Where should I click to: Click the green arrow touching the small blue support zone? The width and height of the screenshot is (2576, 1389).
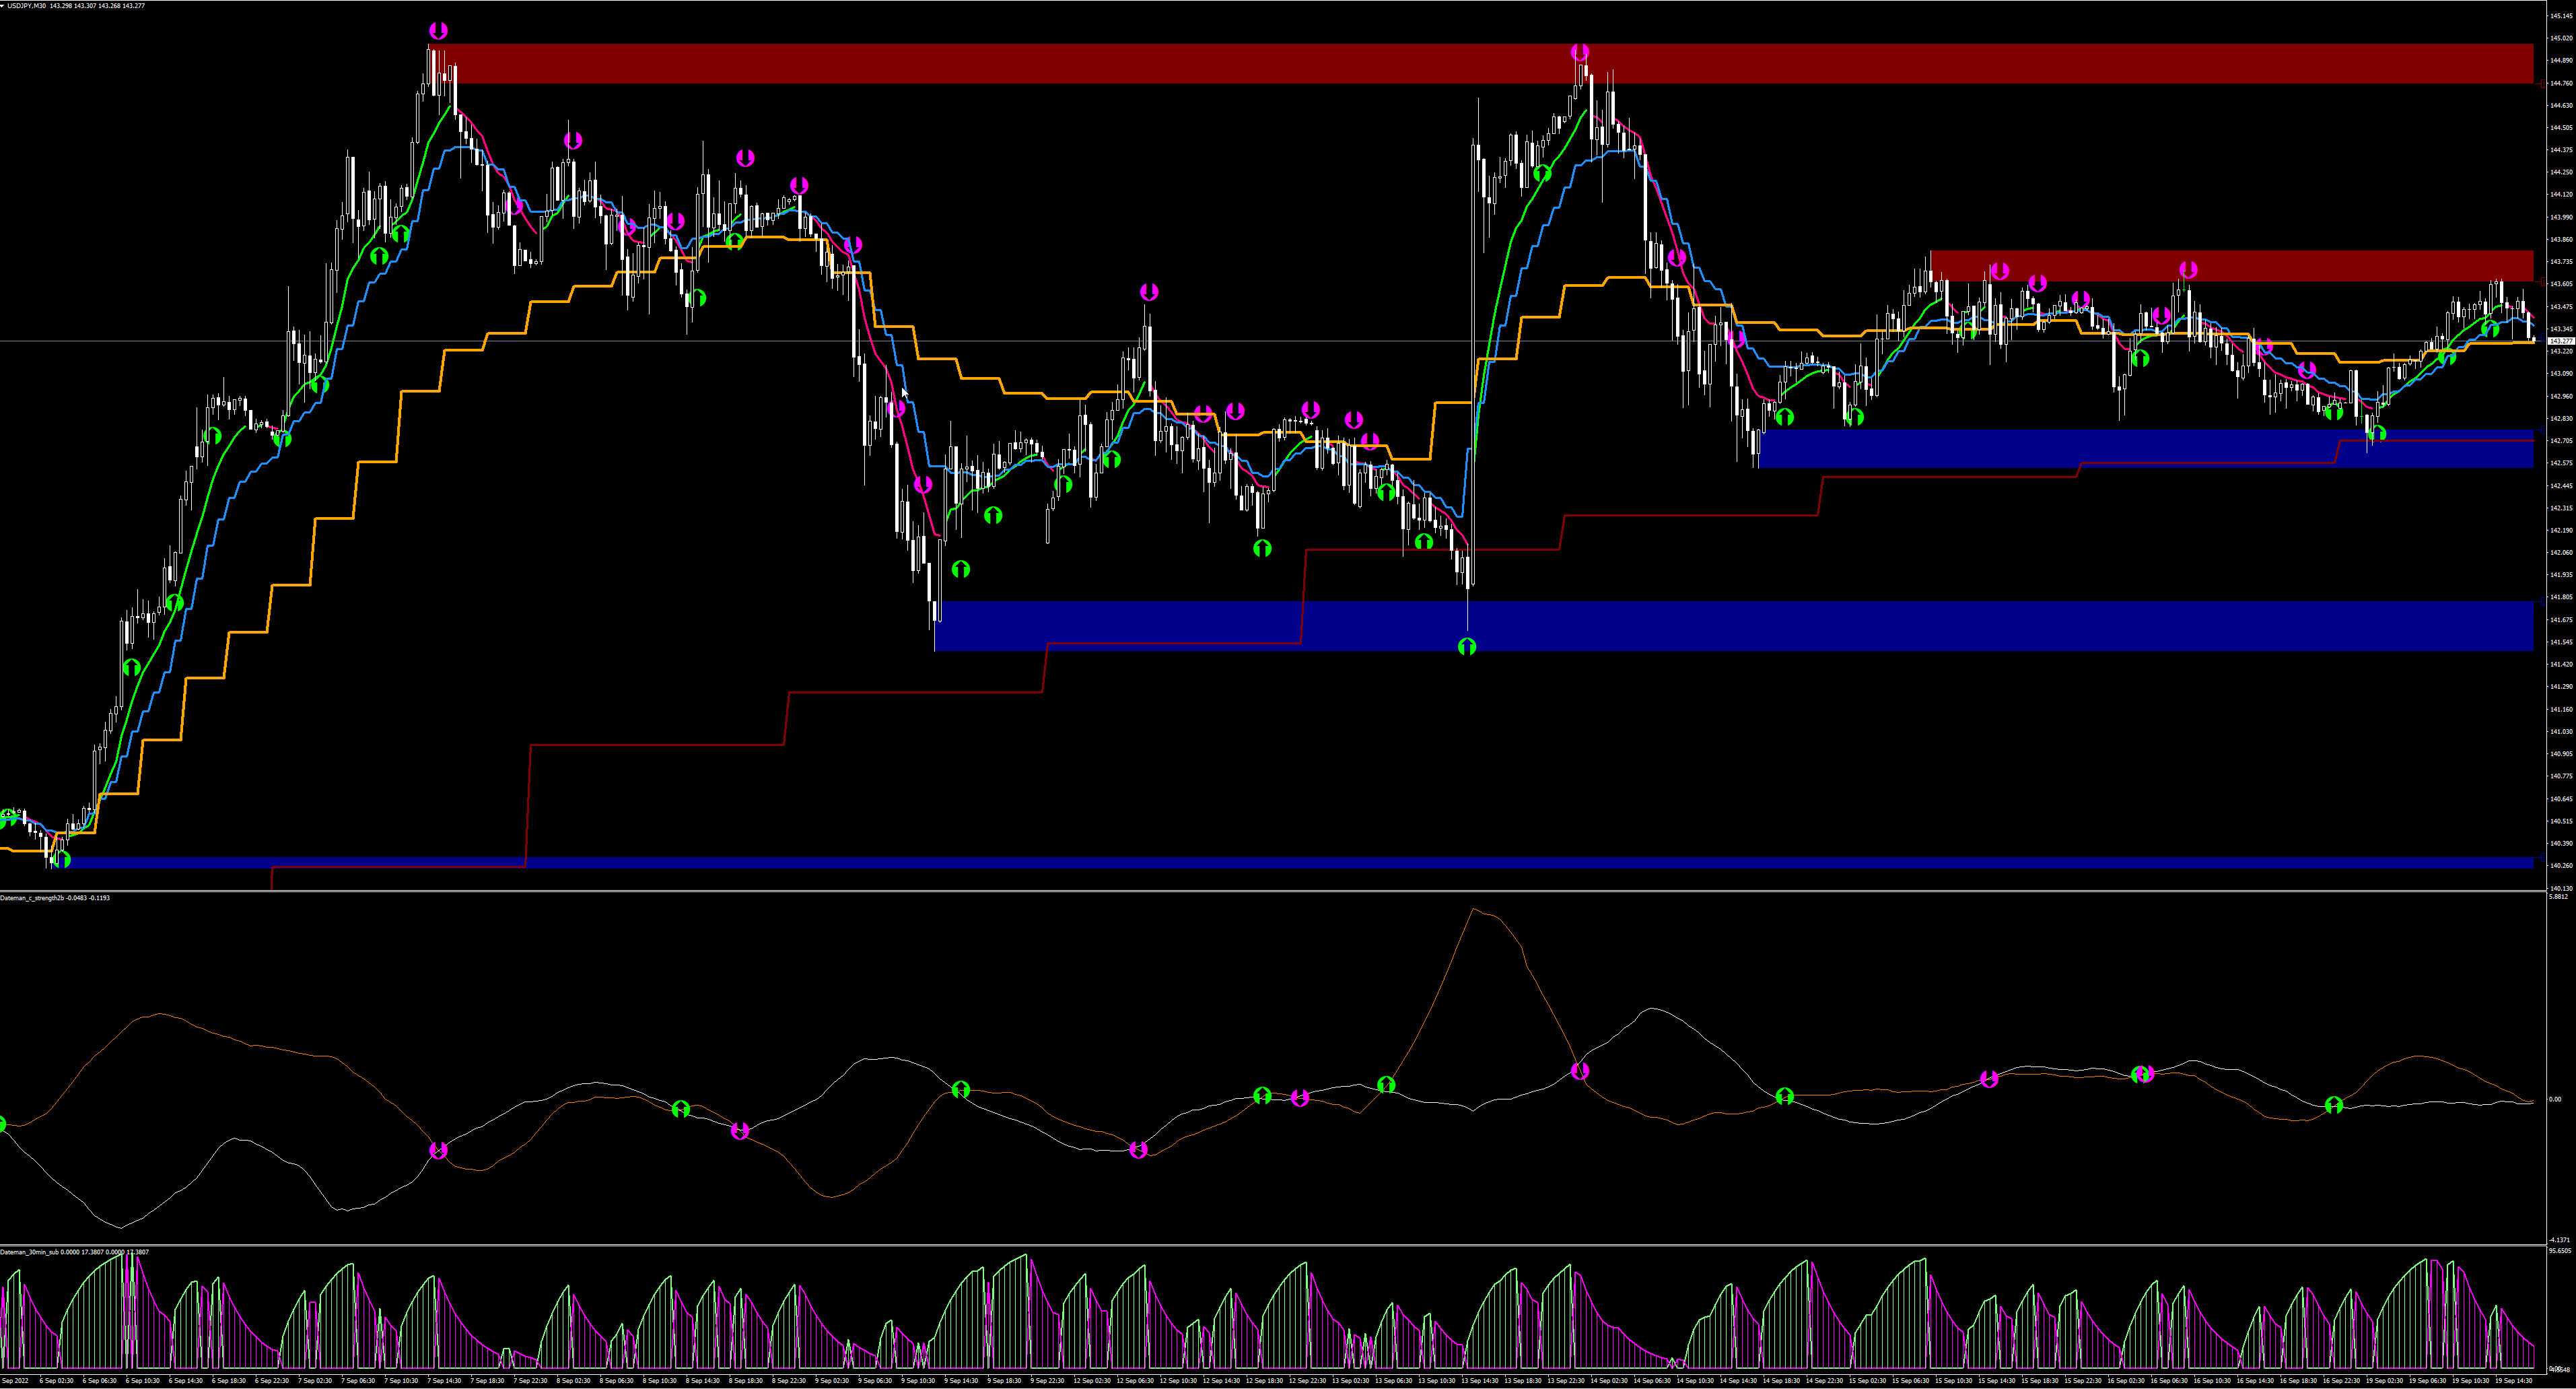point(2378,434)
